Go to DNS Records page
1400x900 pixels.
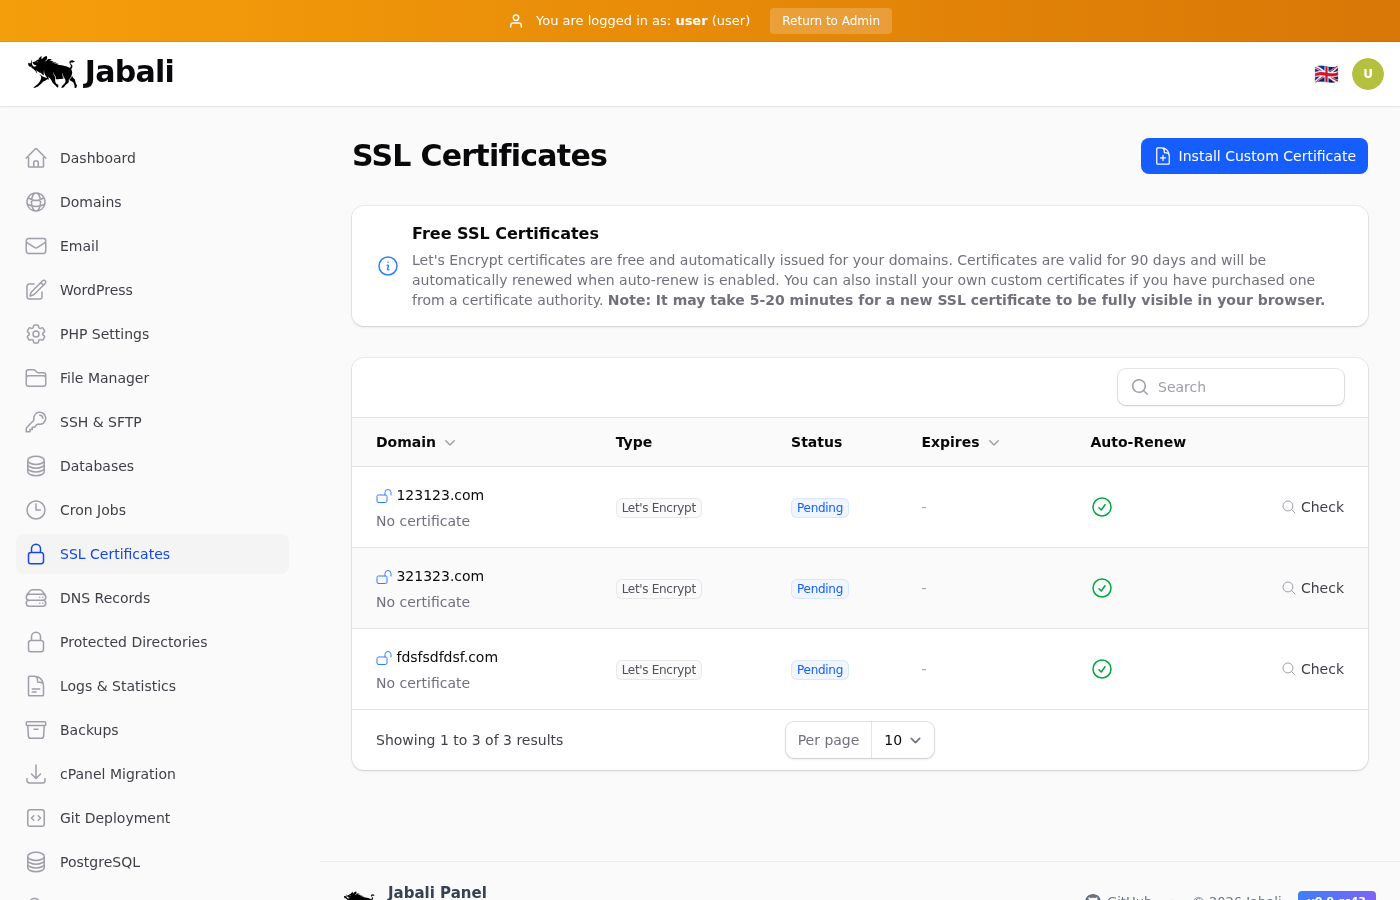[104, 598]
